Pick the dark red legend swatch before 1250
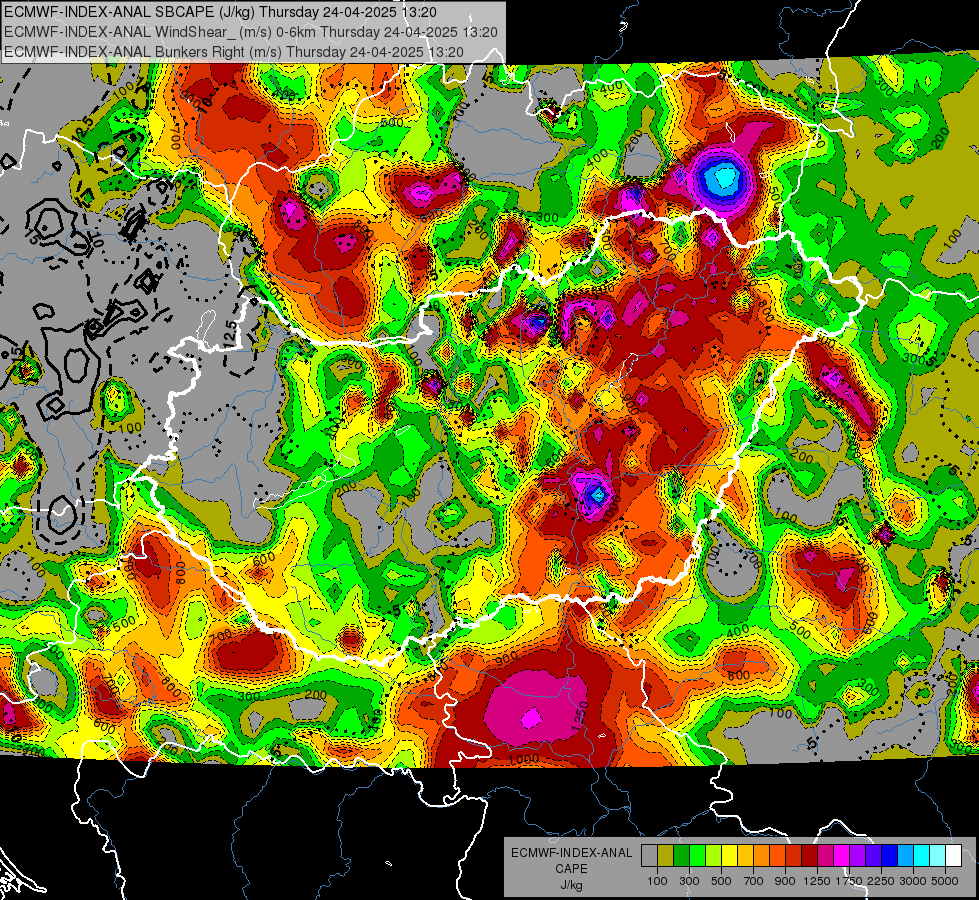The image size is (979, 900). (809, 856)
